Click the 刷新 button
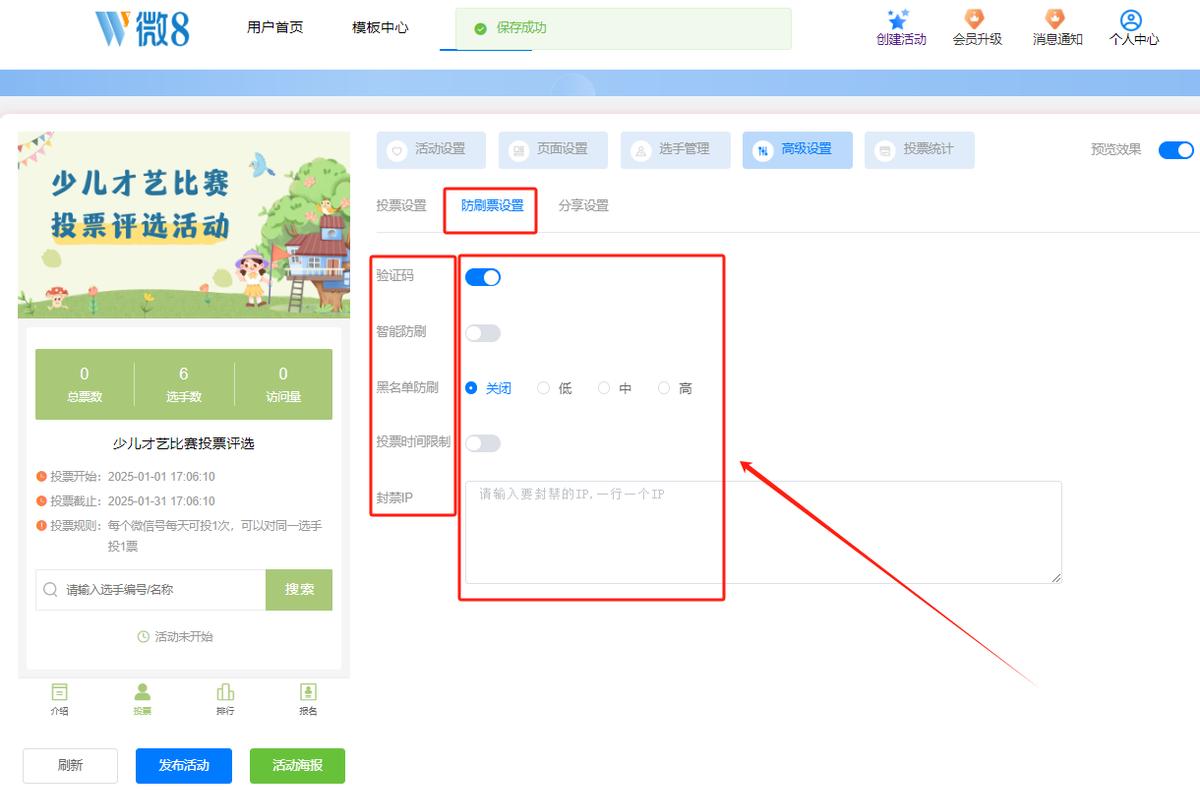This screenshot has width=1200, height=811. 70,766
